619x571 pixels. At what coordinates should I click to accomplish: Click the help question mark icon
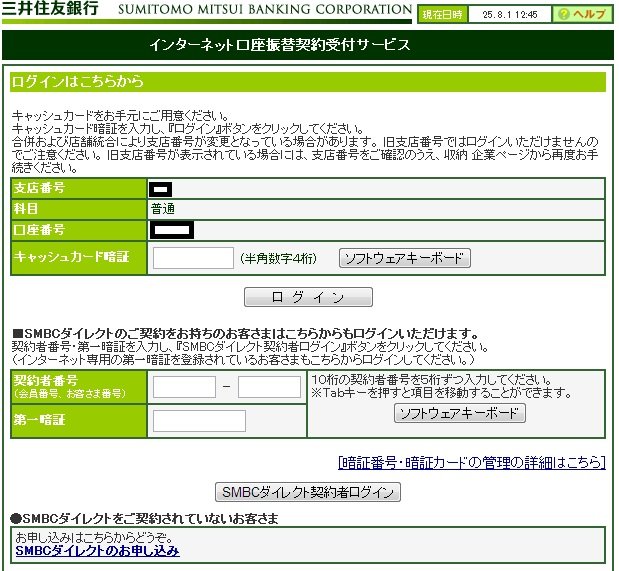click(x=564, y=15)
